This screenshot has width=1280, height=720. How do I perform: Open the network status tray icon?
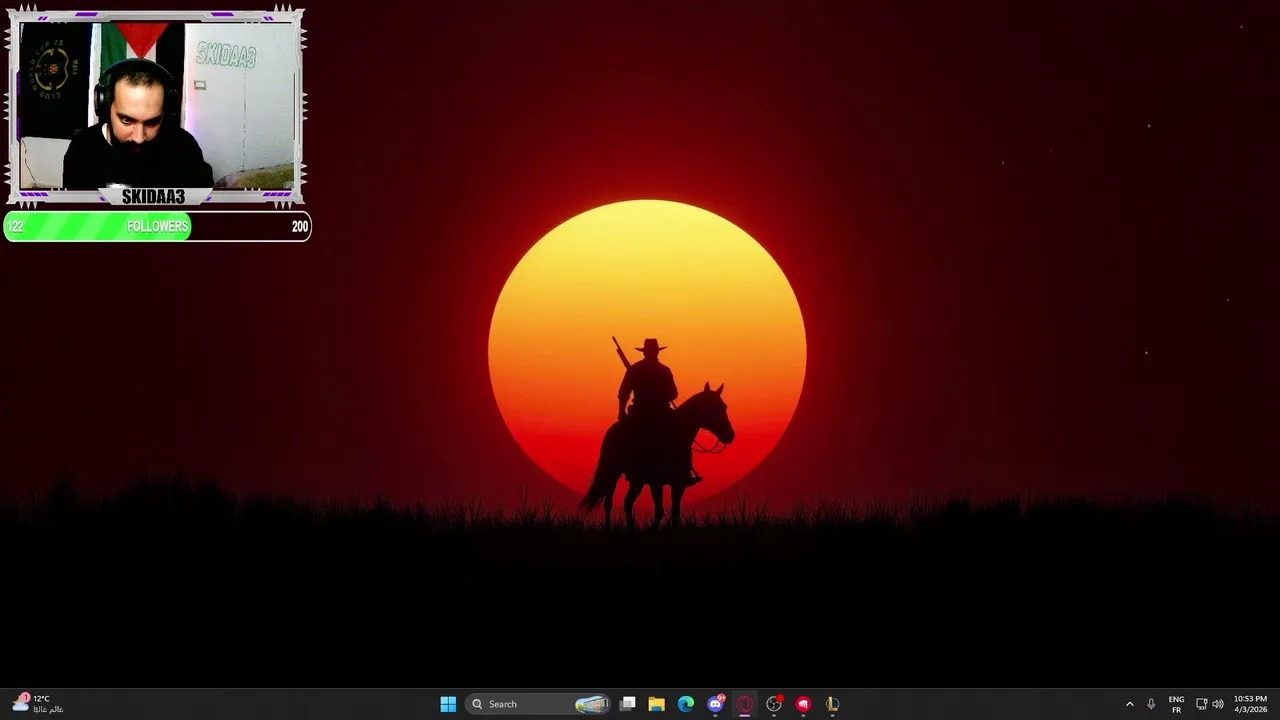(1201, 704)
